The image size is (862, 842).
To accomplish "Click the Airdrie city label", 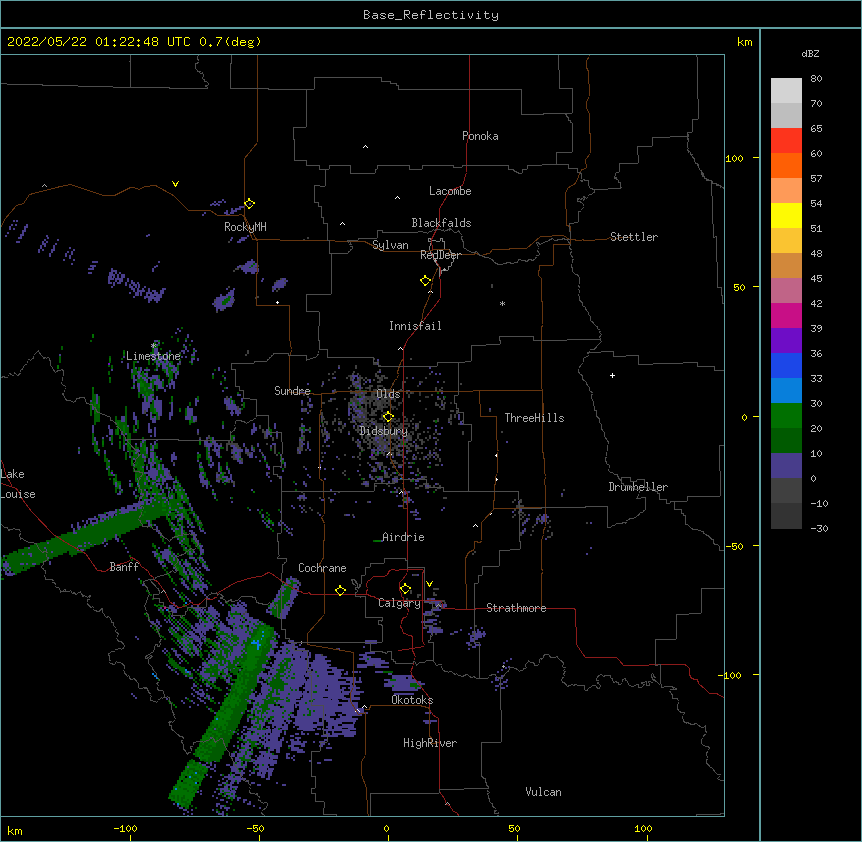I will click(403, 537).
